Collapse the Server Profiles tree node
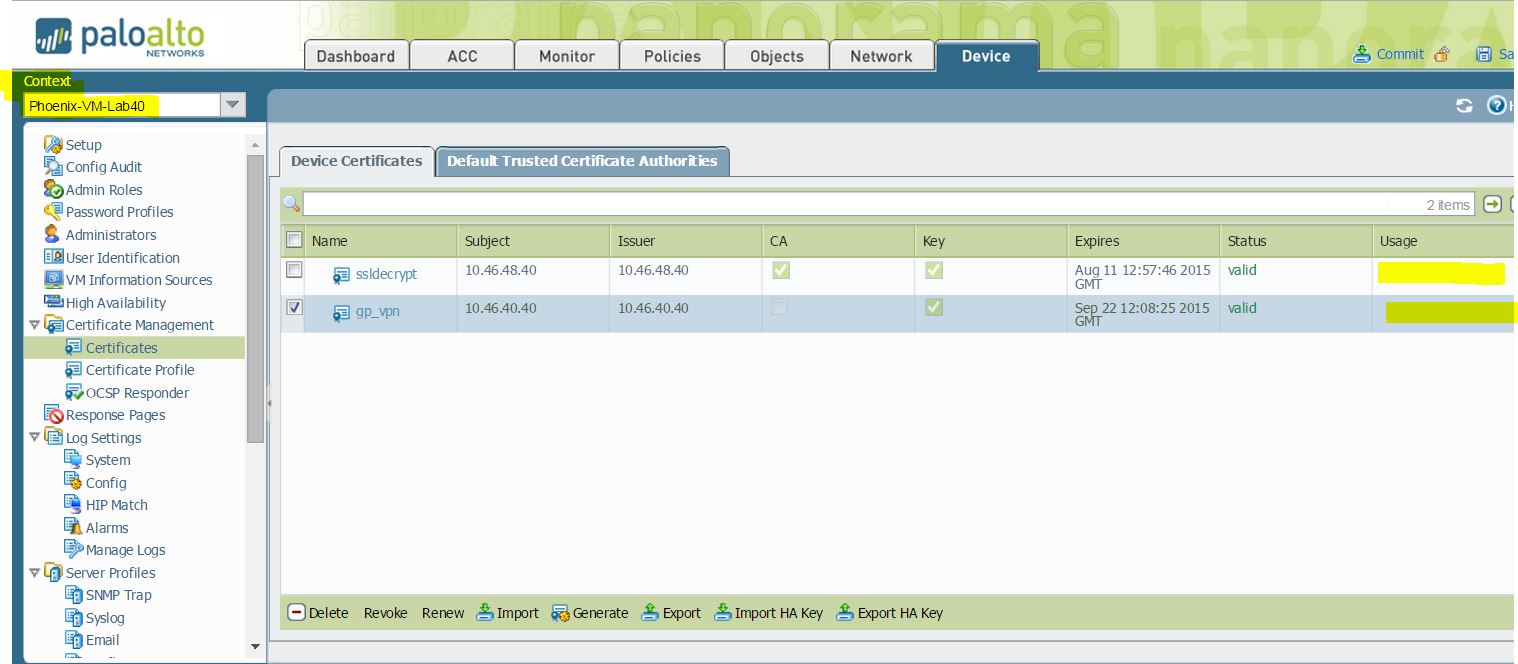This screenshot has height=664, width=1518. [35, 573]
